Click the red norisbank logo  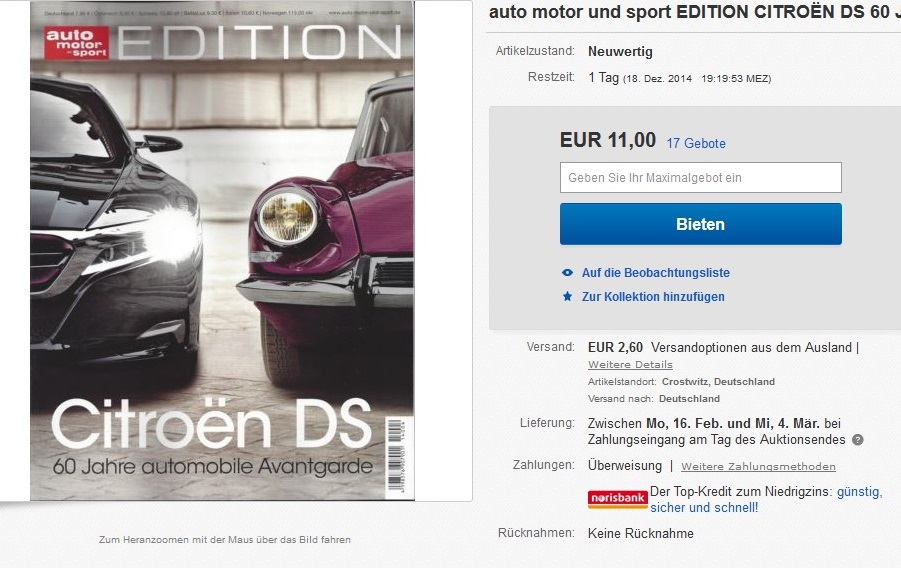tap(618, 498)
